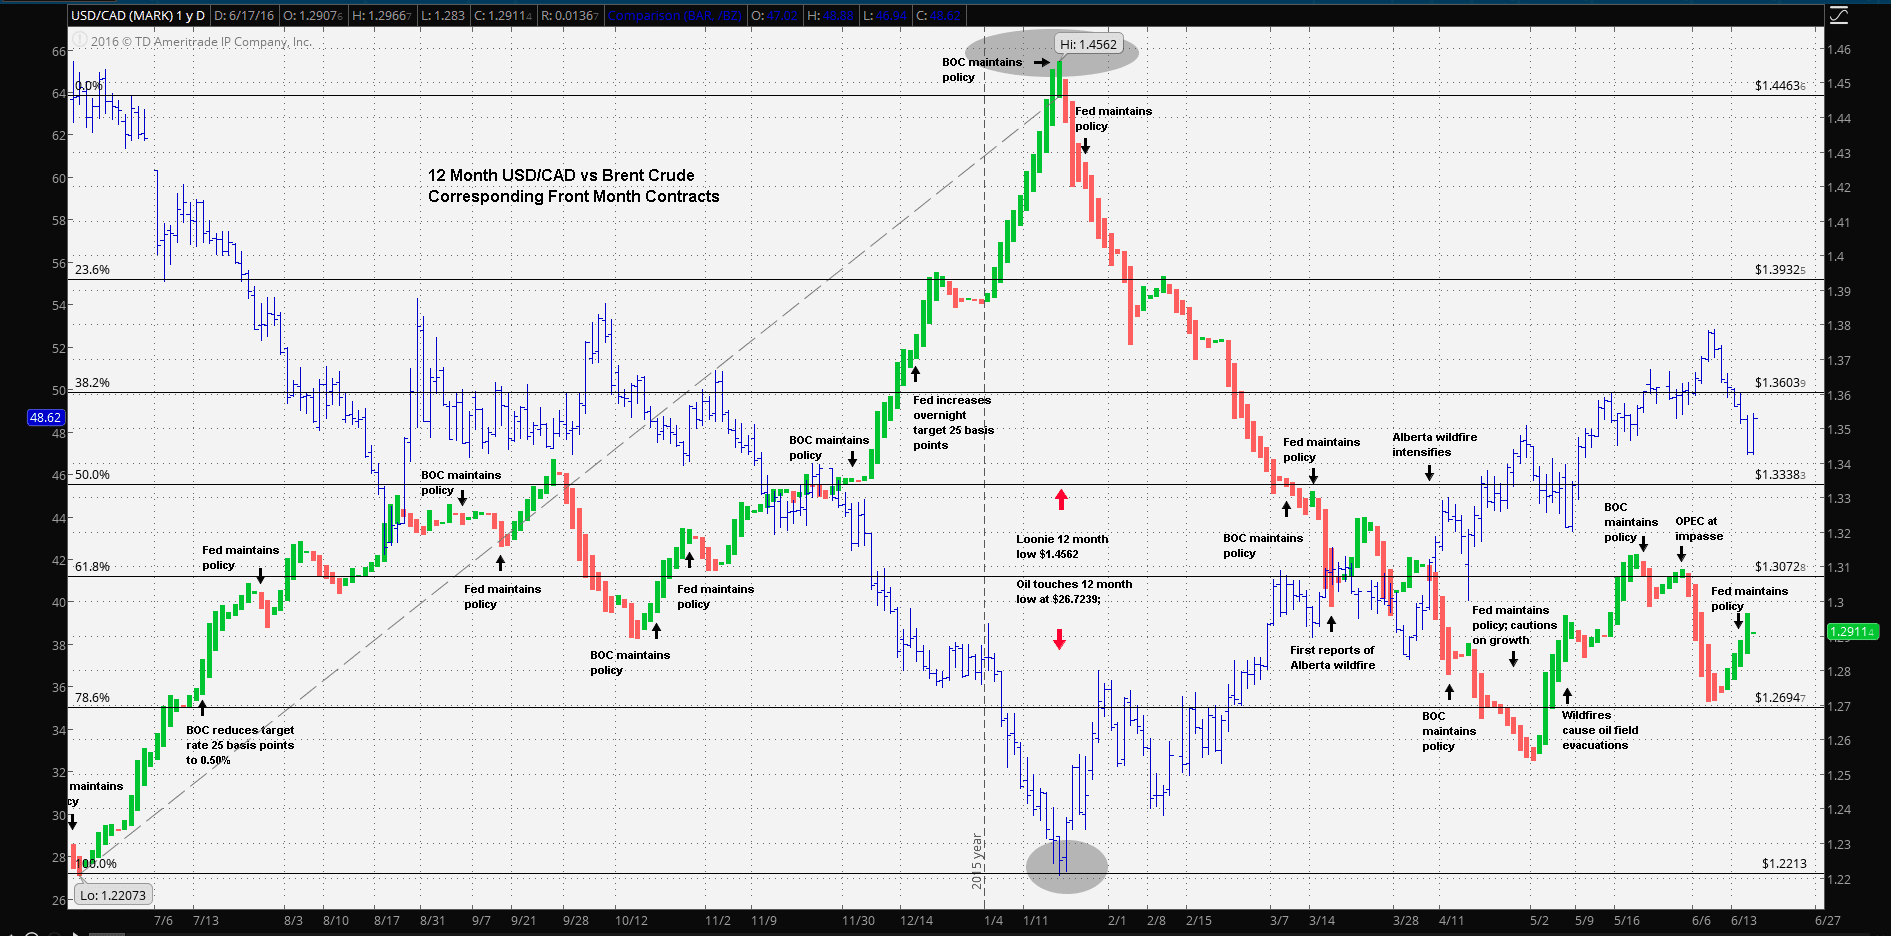Select 'Fed increases overnight target 25 basis points' note
1891x936 pixels.
point(953,423)
